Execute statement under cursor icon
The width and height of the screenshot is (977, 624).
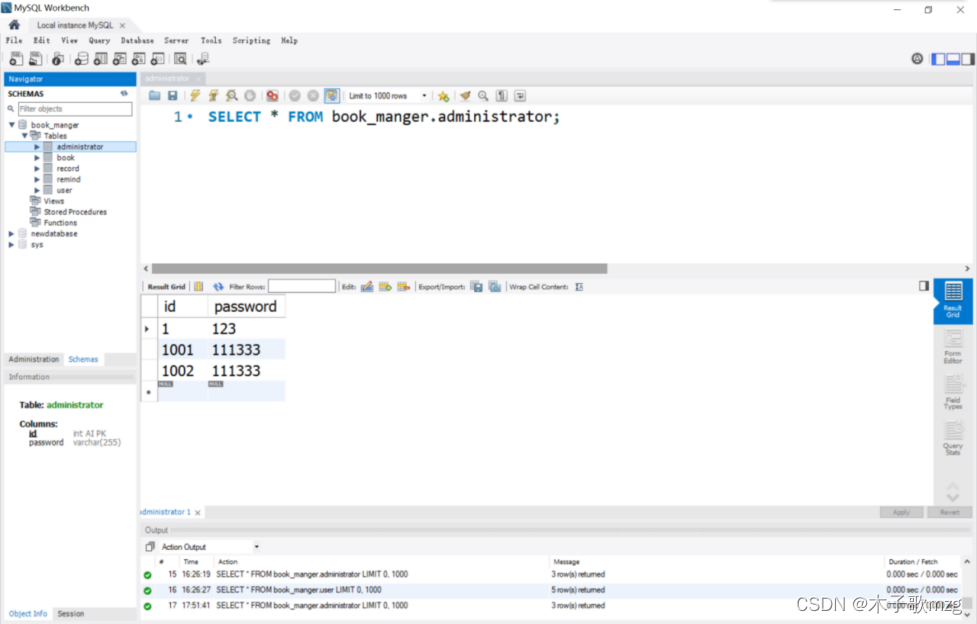(214, 95)
